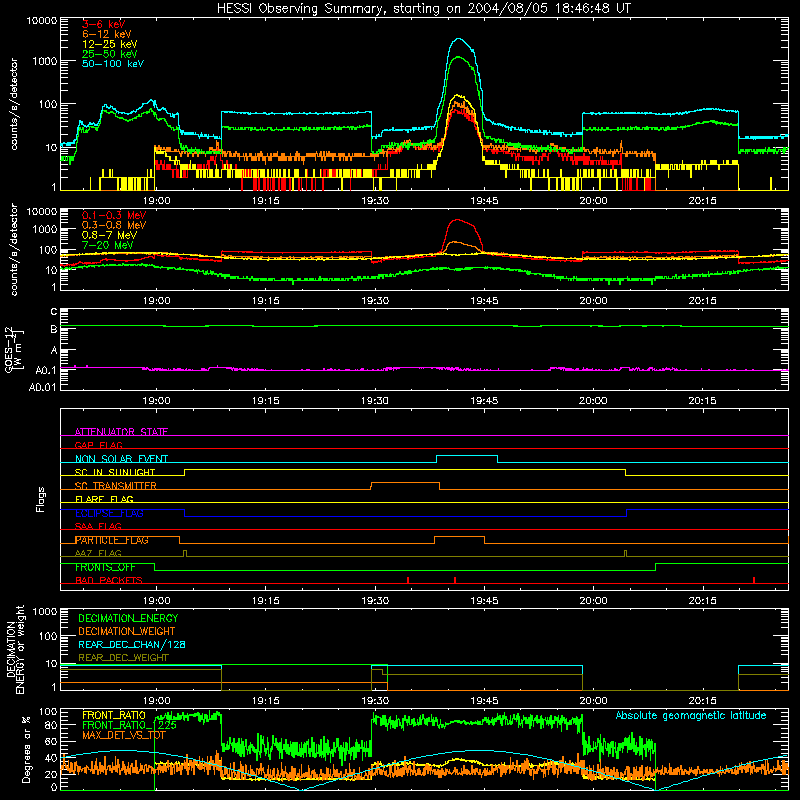Click the B class tick label on GOES panel
The width and height of the screenshot is (800, 800).
click(x=54, y=330)
